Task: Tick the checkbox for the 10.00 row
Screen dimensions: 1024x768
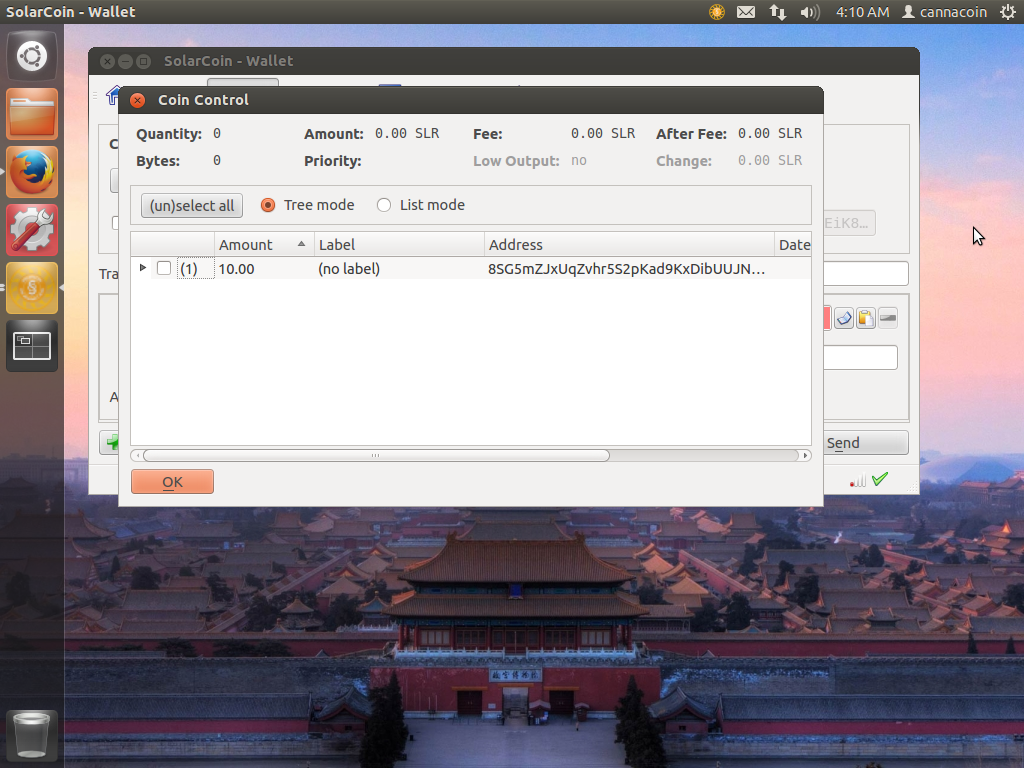Action: pos(164,268)
